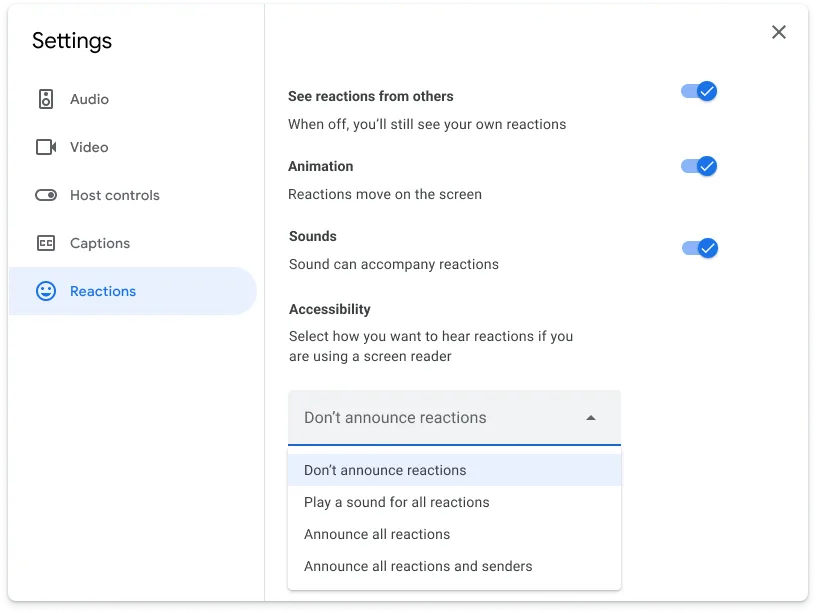Collapse the dropdown using the arrow
This screenshot has height=613, width=816.
click(591, 418)
